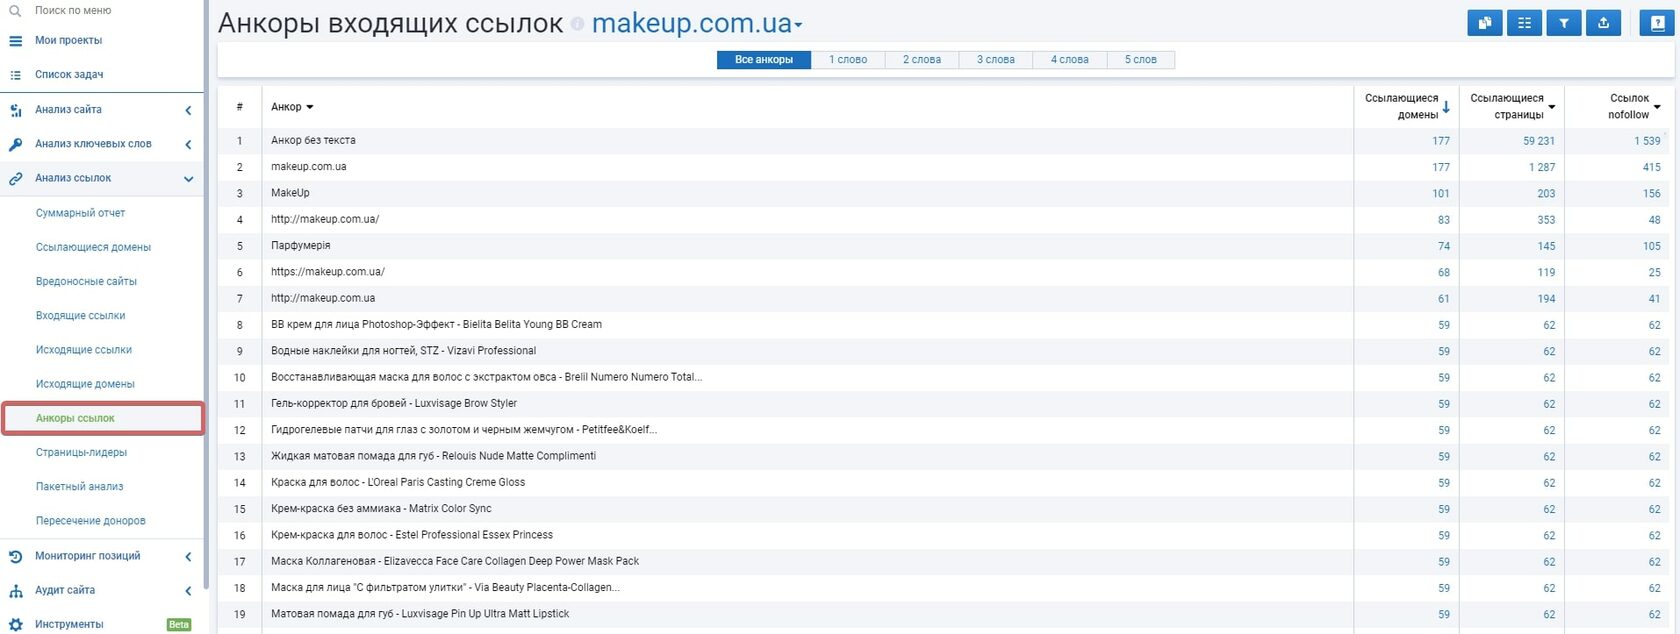Open the makeup.com.ua domain dropdown
Viewport: 1680px width, 634px height.
(x=798, y=25)
